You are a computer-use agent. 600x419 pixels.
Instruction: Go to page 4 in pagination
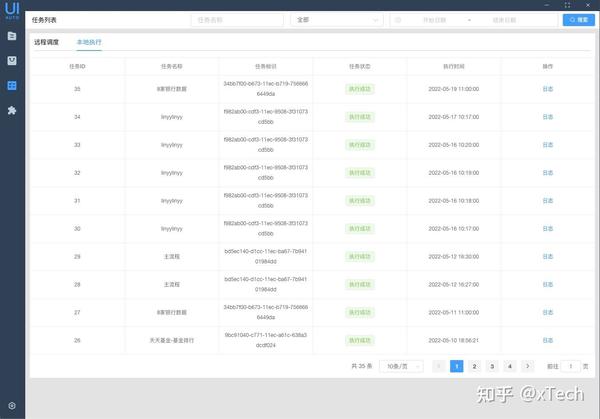[510, 366]
